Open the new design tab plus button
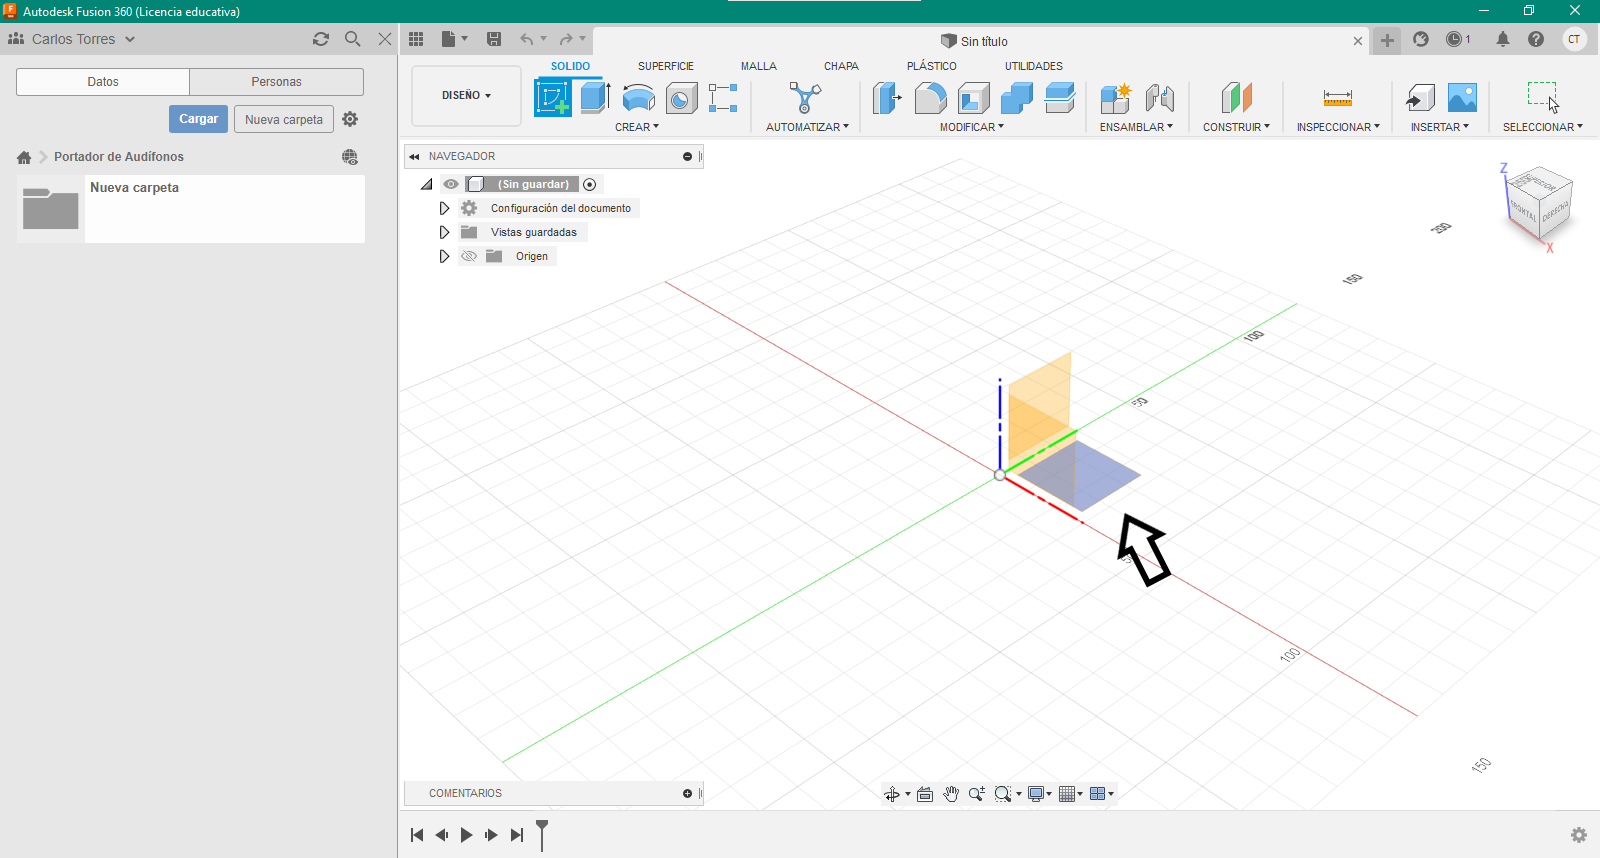Image resolution: width=1600 pixels, height=858 pixels. pyautogui.click(x=1387, y=40)
